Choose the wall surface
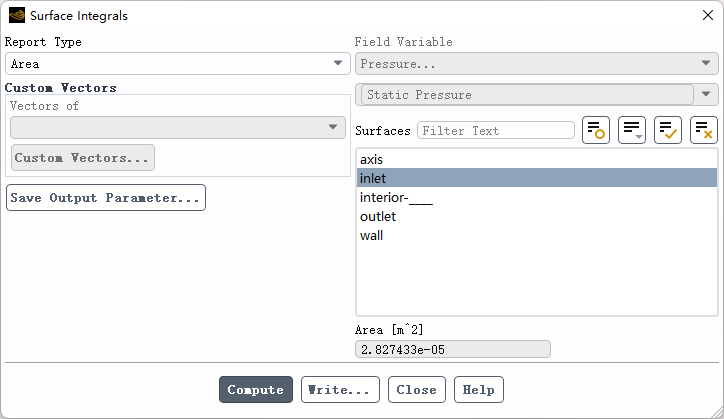Viewport: 724px width, 419px height. [x=372, y=235]
